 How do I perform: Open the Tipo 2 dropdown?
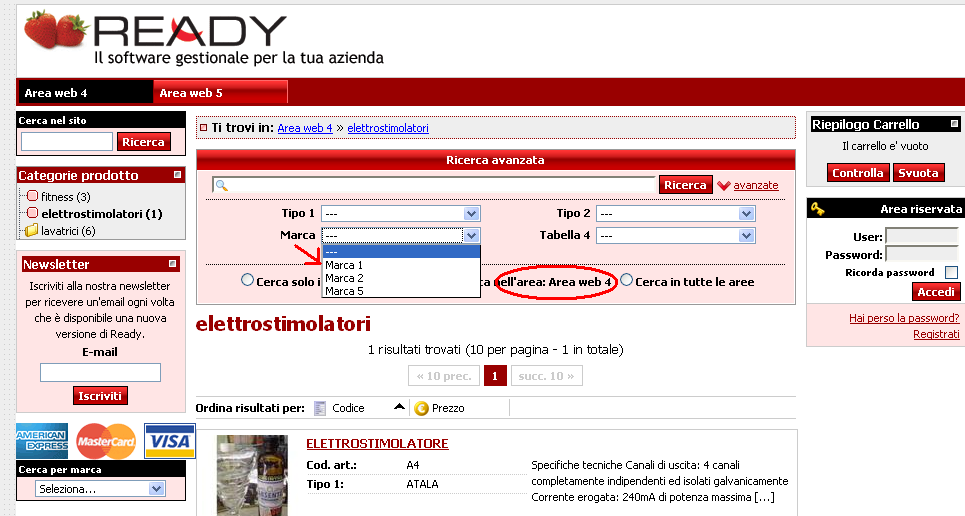[676, 214]
